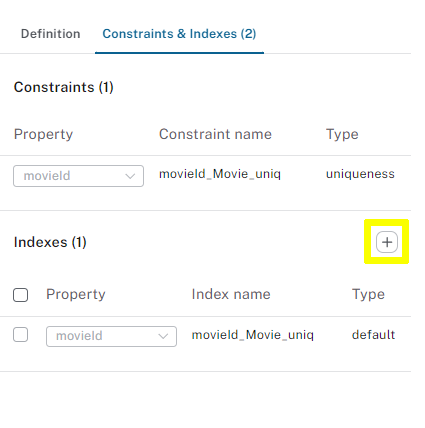Toggle select-all checkbox in Indexes header
This screenshot has width=425, height=428.
[20, 295]
